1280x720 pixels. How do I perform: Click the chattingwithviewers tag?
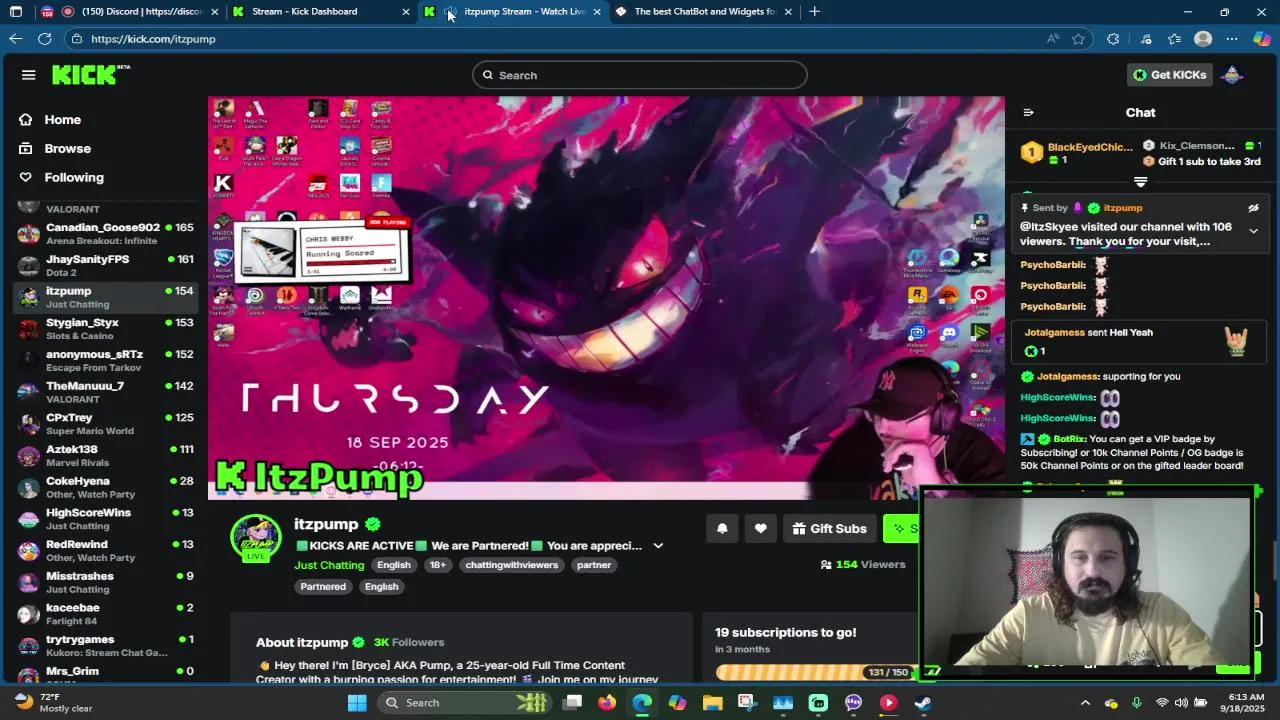pos(511,565)
